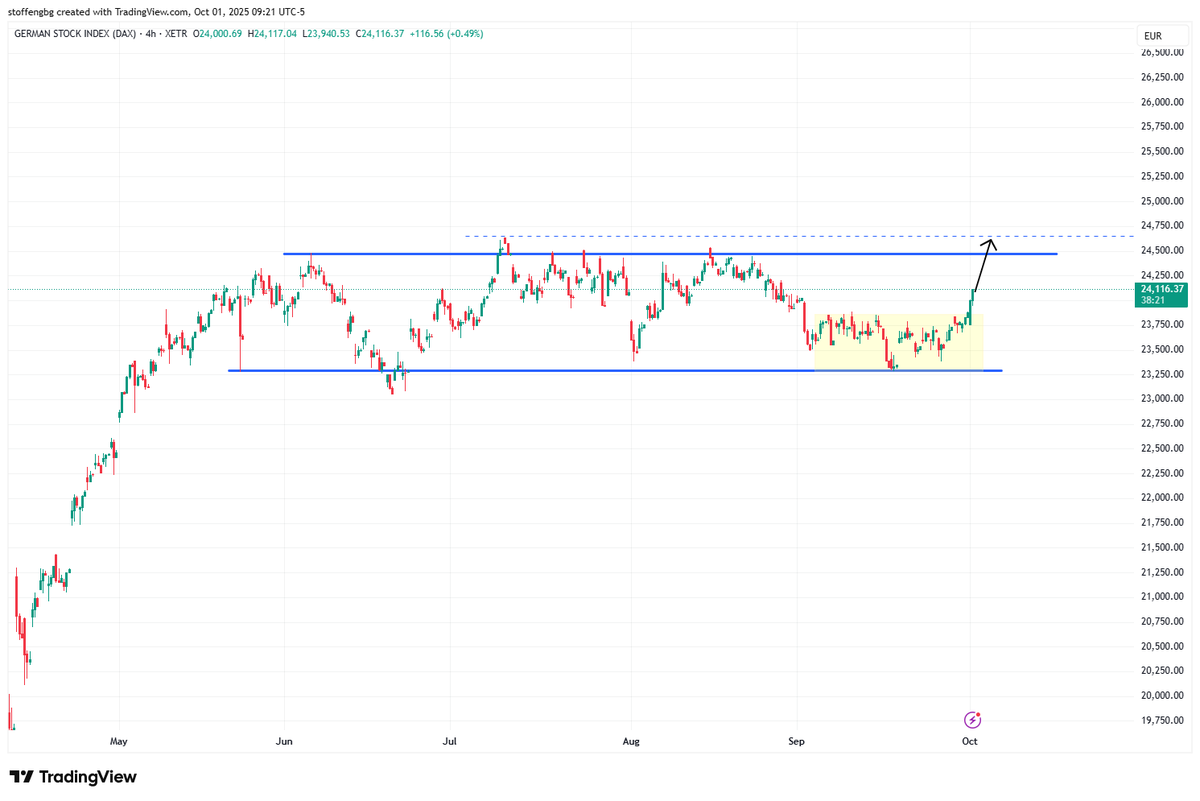The image size is (1200, 801).
Task: Click the Oct label on the time axis
Action: 969,742
